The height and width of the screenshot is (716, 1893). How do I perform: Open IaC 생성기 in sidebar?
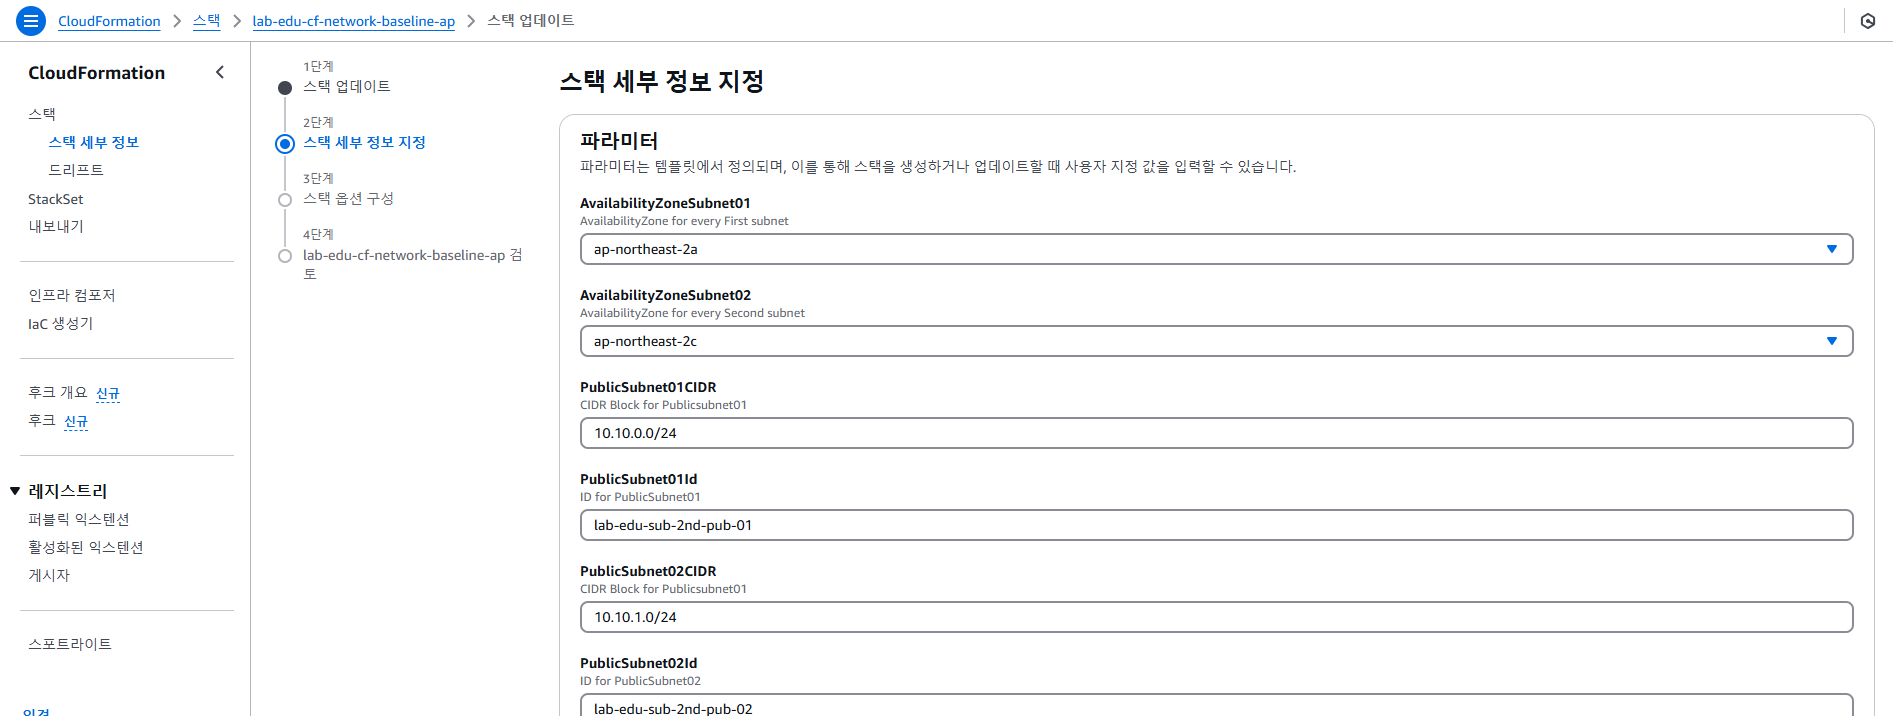[x=60, y=323]
